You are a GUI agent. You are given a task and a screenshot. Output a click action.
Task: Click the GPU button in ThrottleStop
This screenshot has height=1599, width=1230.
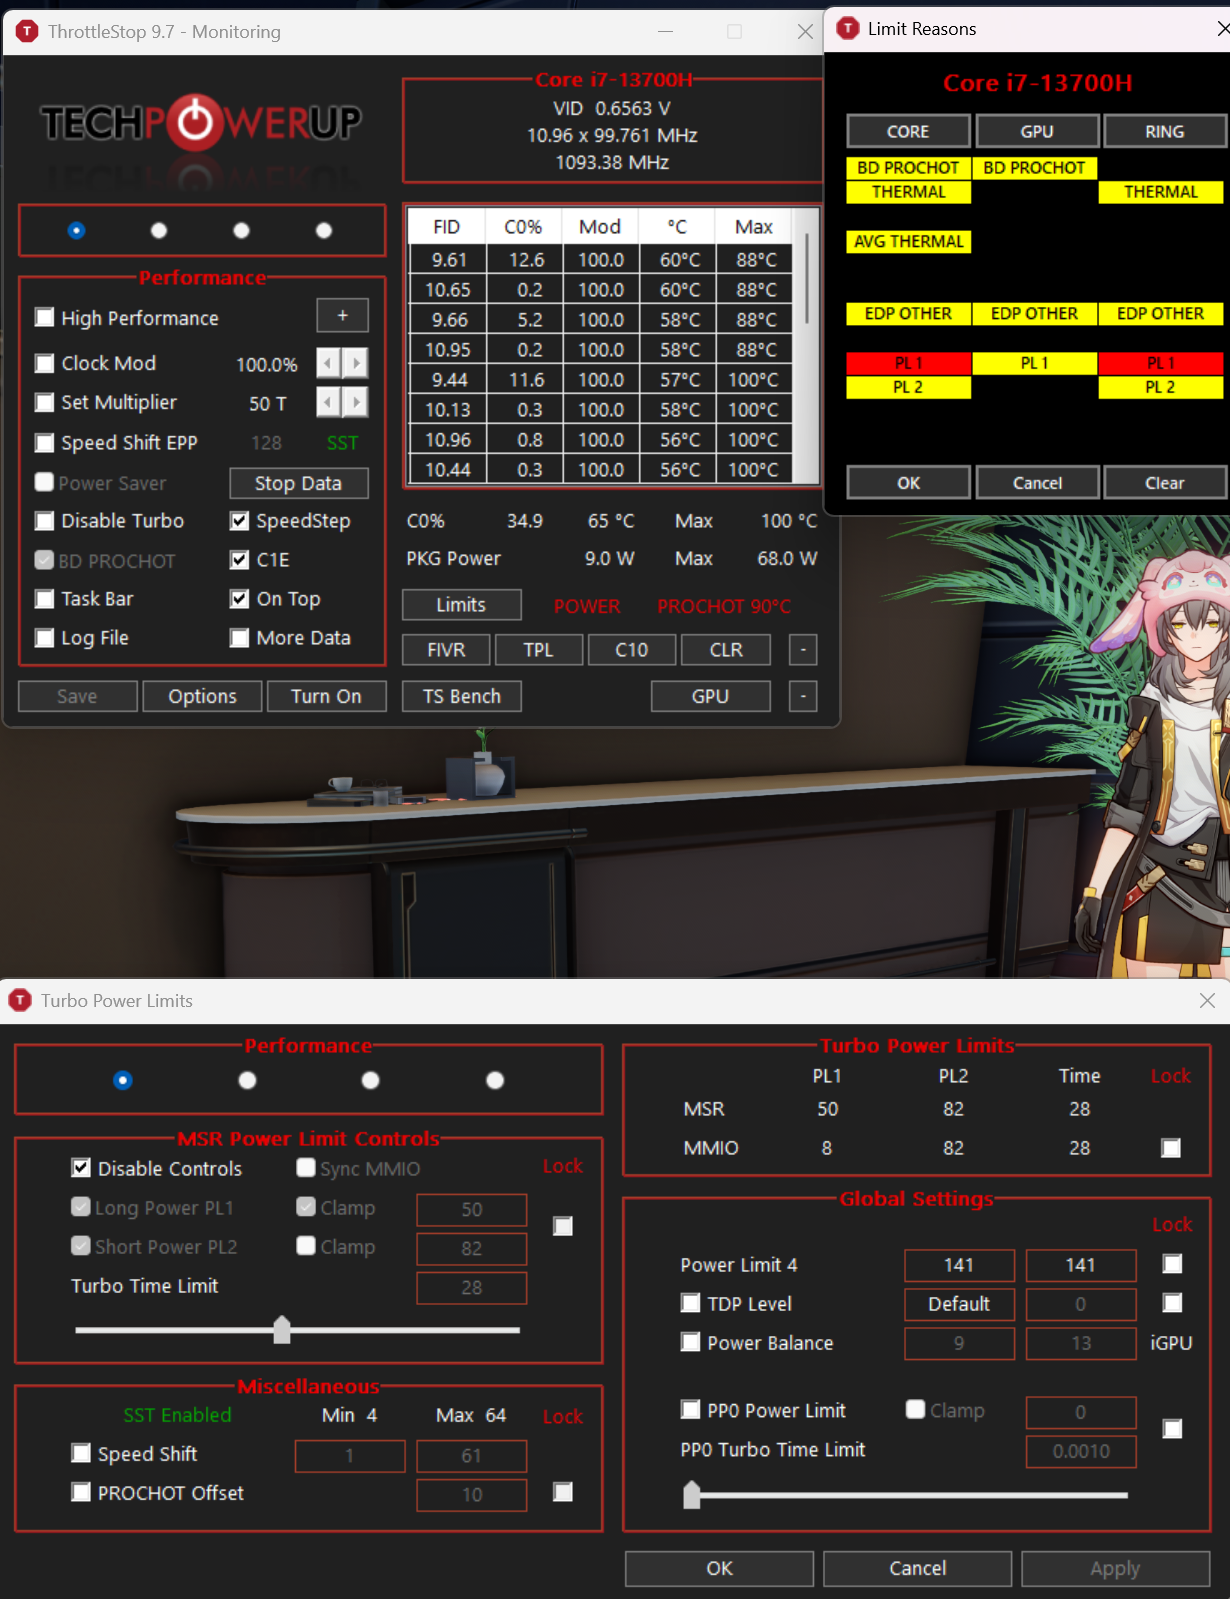[x=710, y=696]
